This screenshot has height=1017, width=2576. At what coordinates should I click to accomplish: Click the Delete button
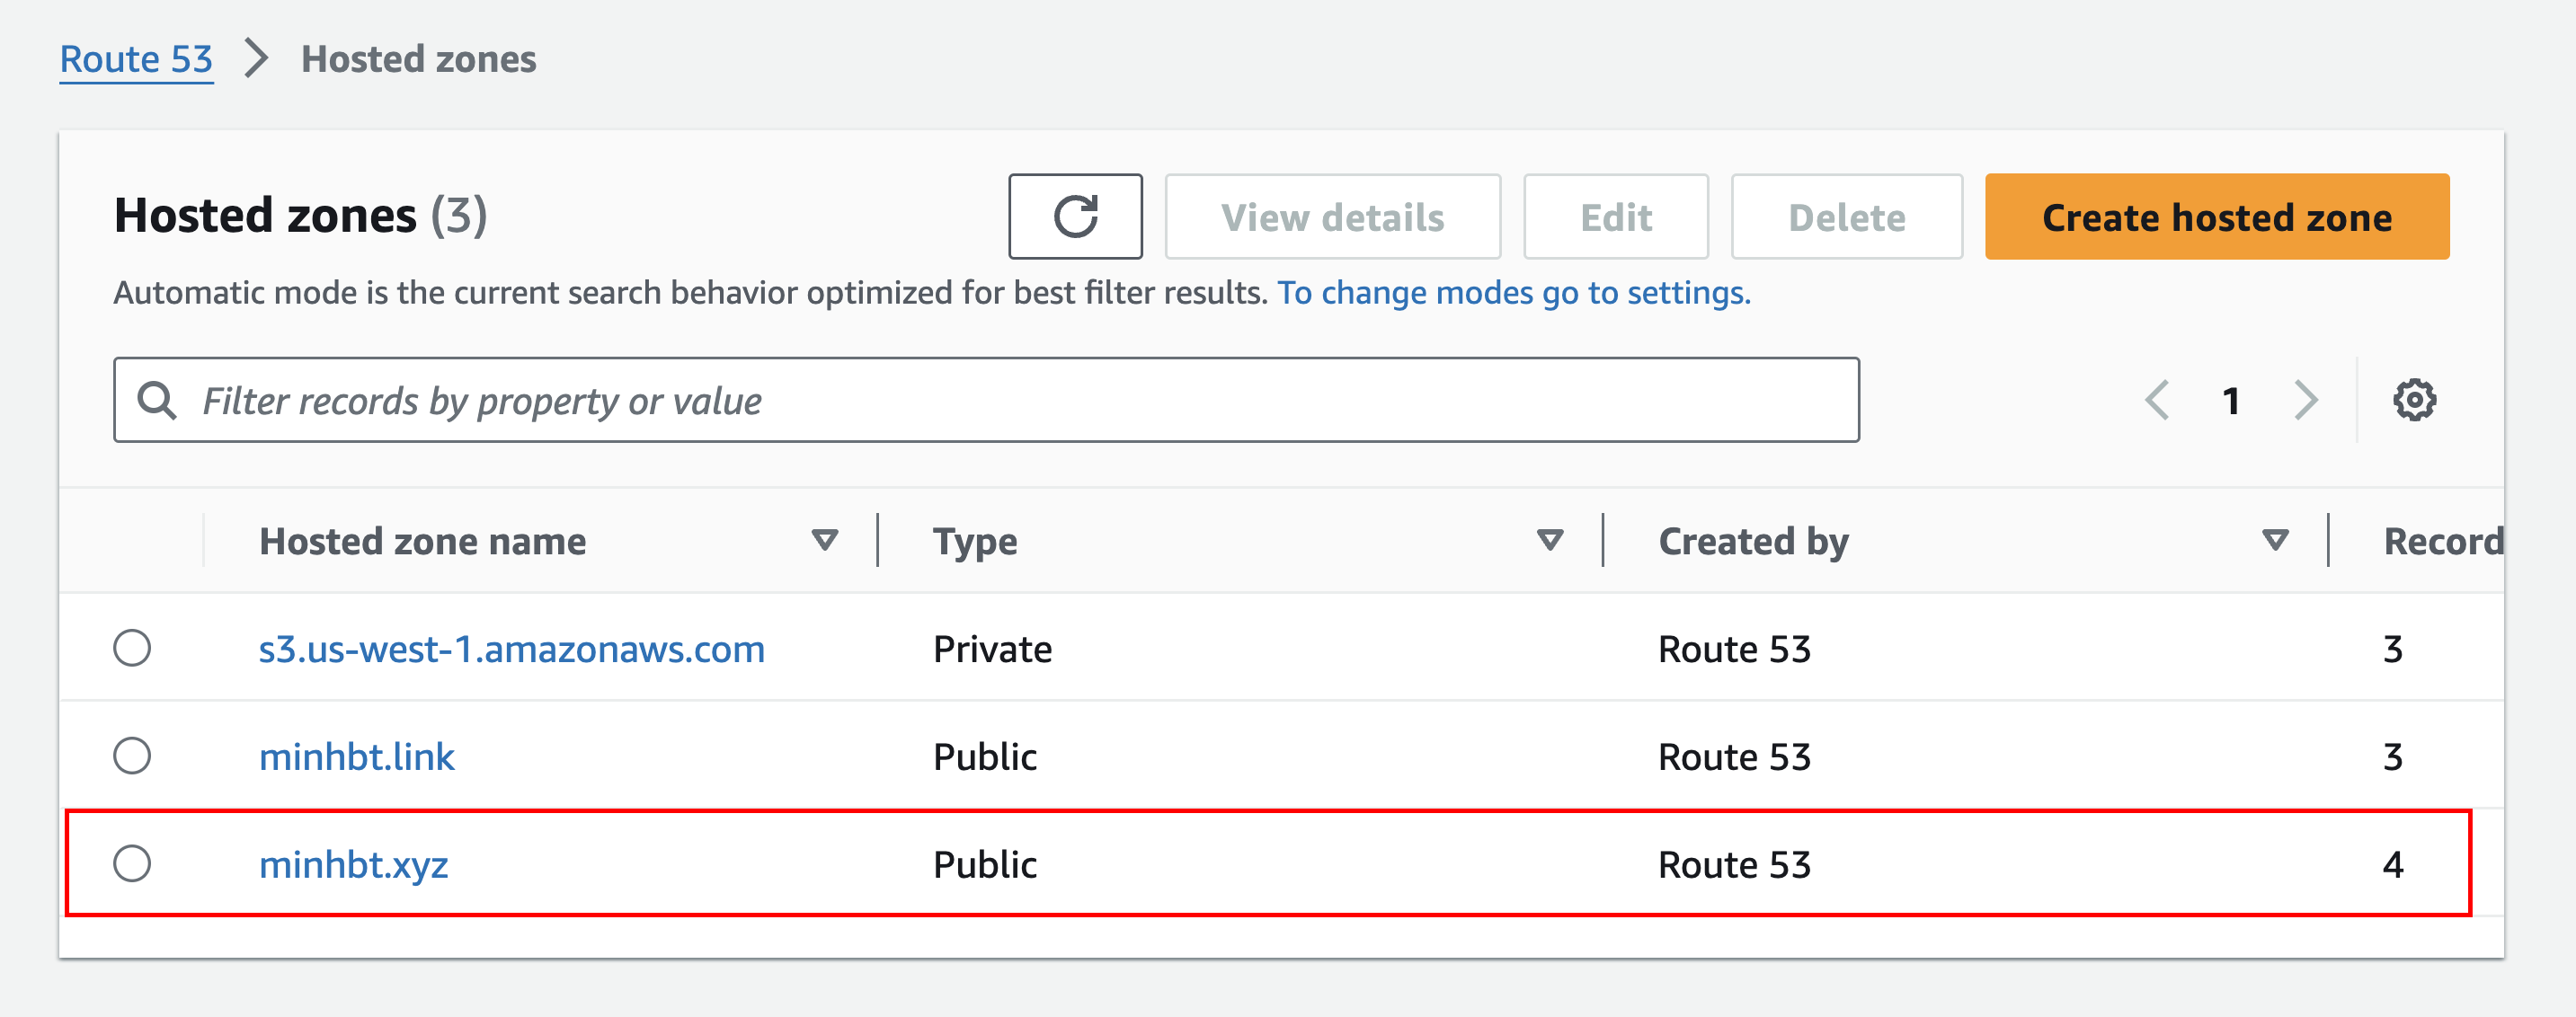(1846, 217)
